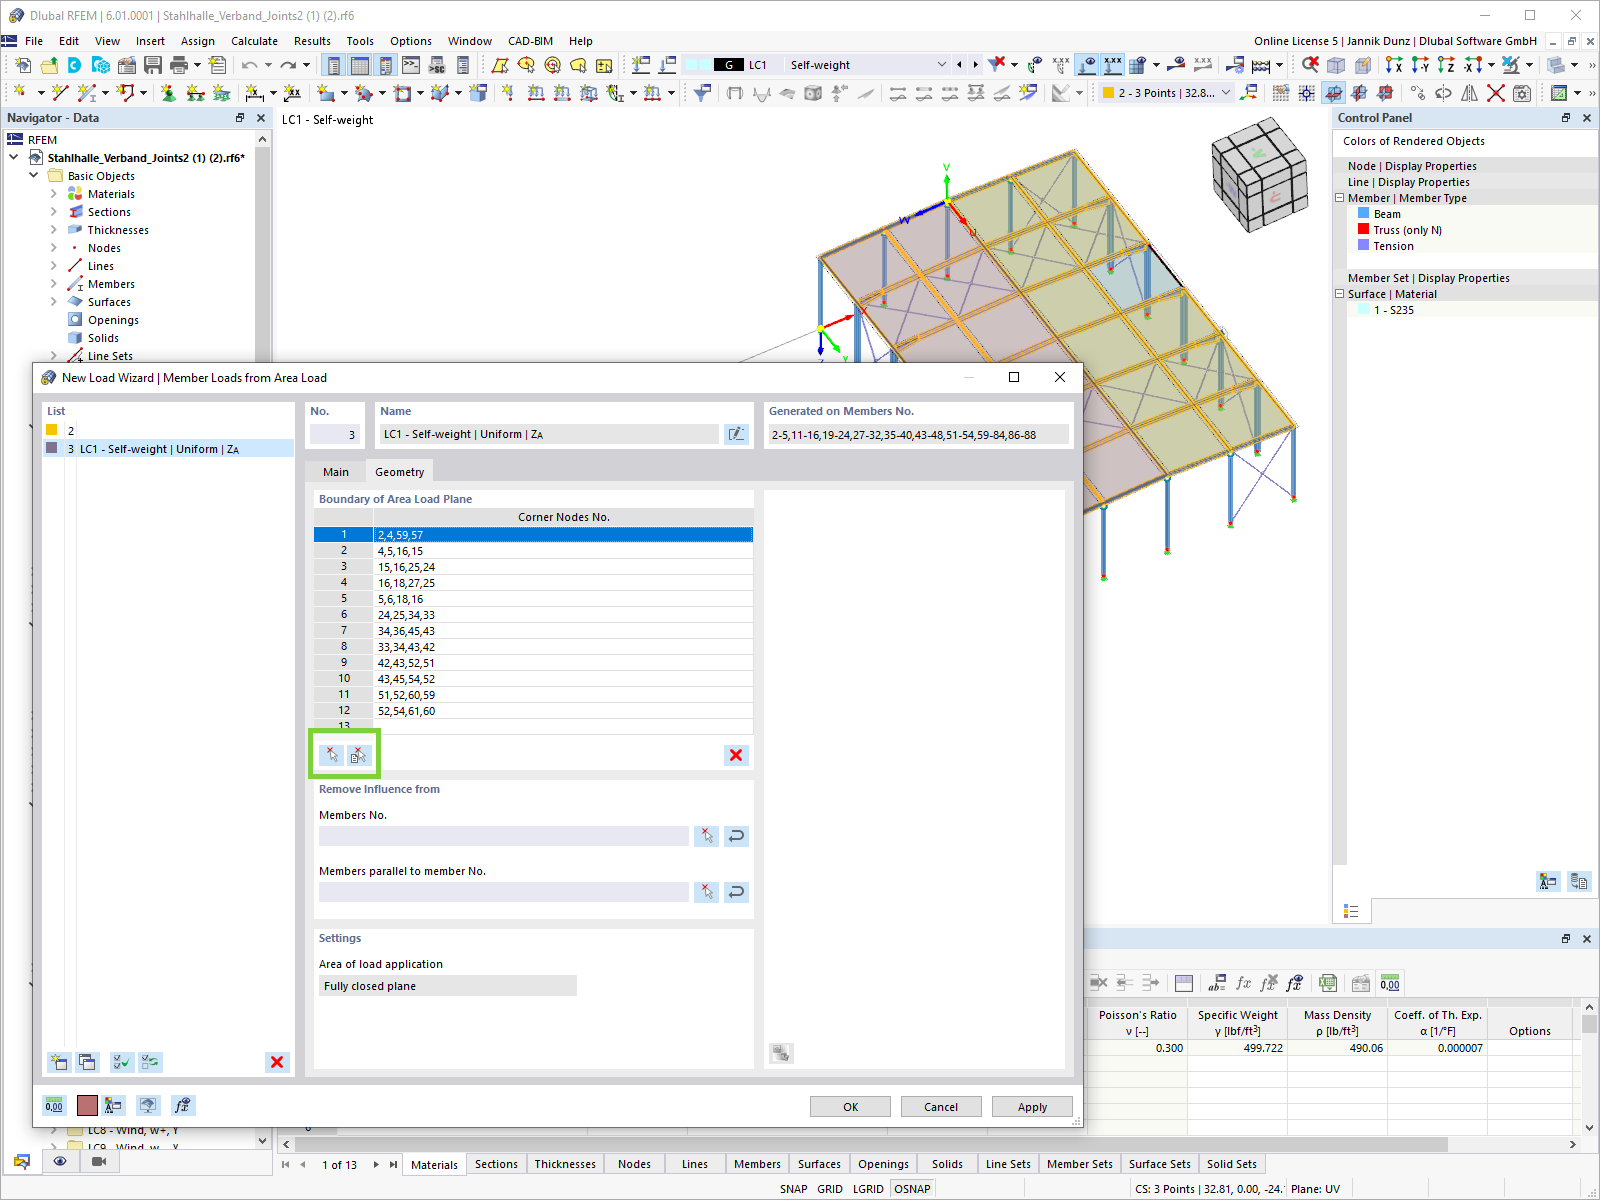Switch to the Main tab in the dialog

click(335, 471)
